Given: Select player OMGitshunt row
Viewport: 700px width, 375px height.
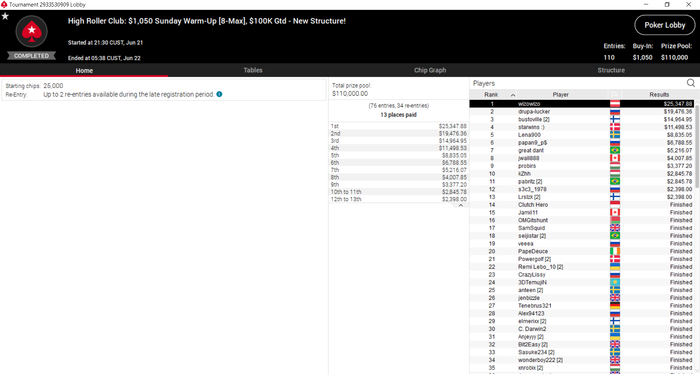Looking at the screenshot, I should (582, 220).
